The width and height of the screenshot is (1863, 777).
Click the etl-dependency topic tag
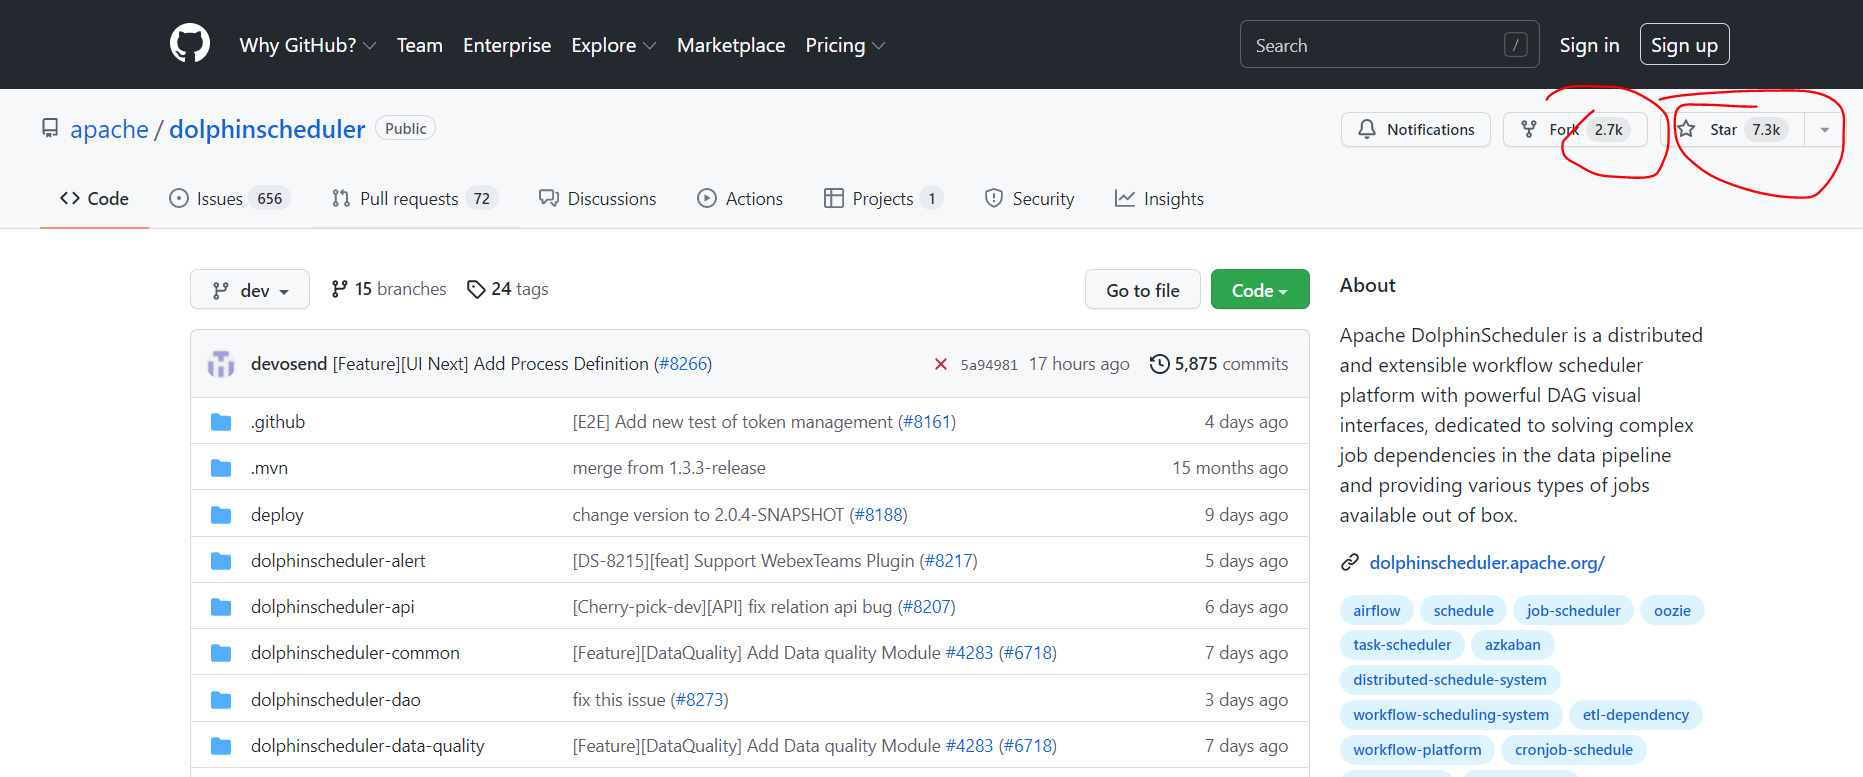[1635, 715]
